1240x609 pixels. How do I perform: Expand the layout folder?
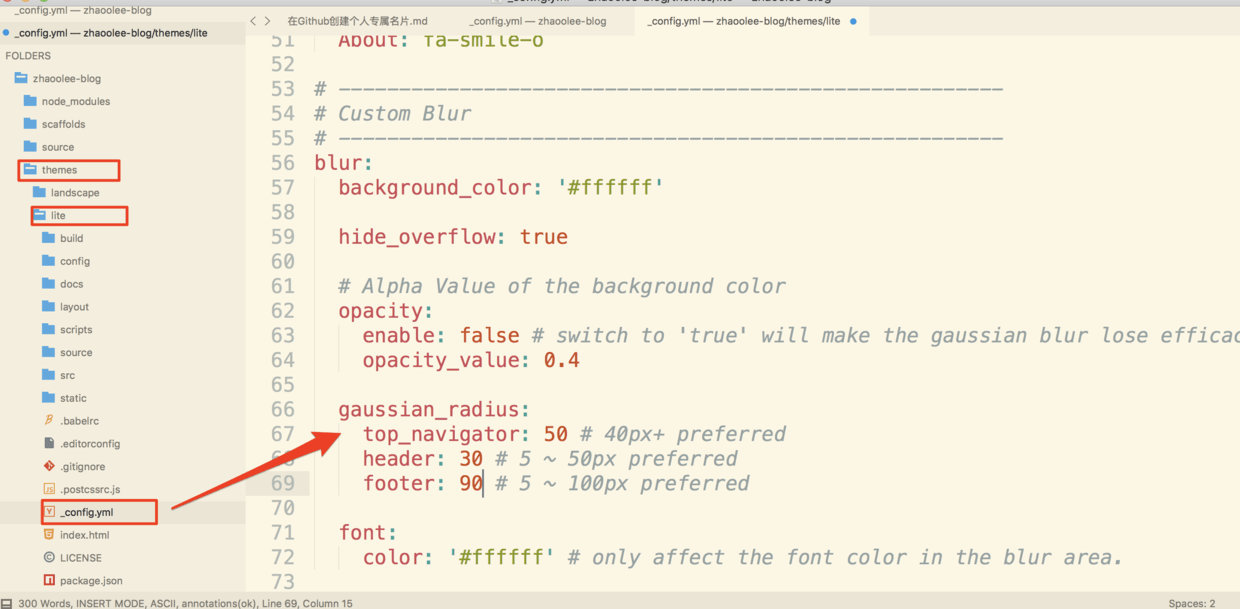coord(74,307)
